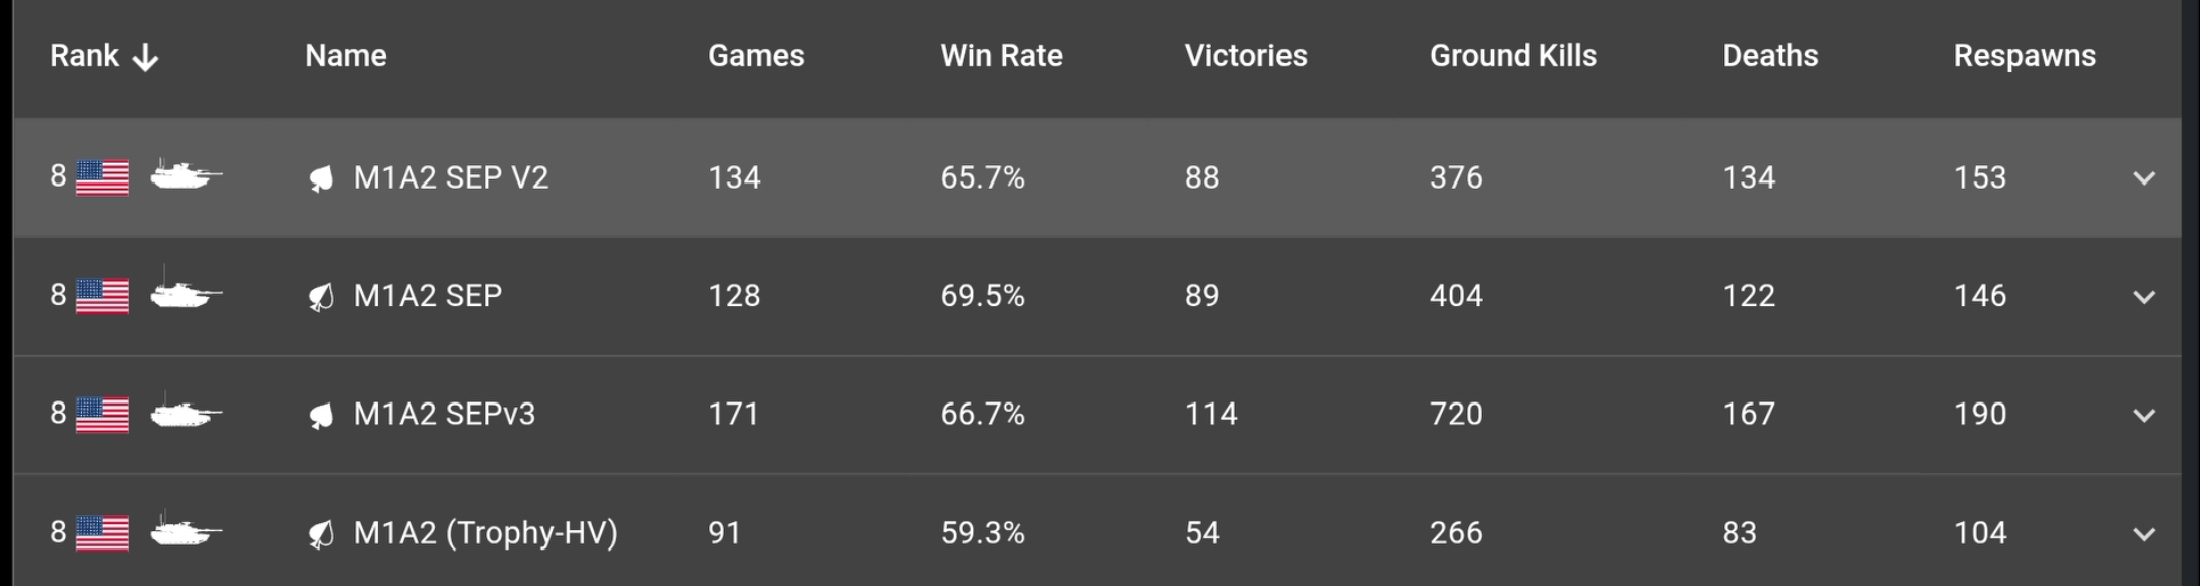Expand the M1A2 SEPv3 row chevron
2200x586 pixels.
pyautogui.click(x=2144, y=415)
